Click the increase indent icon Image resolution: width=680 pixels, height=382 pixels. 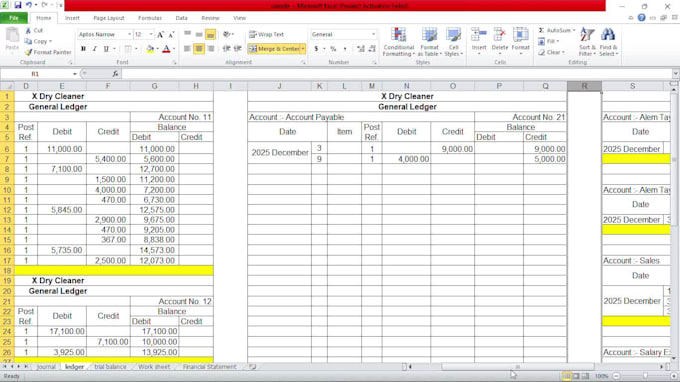[x=238, y=49]
